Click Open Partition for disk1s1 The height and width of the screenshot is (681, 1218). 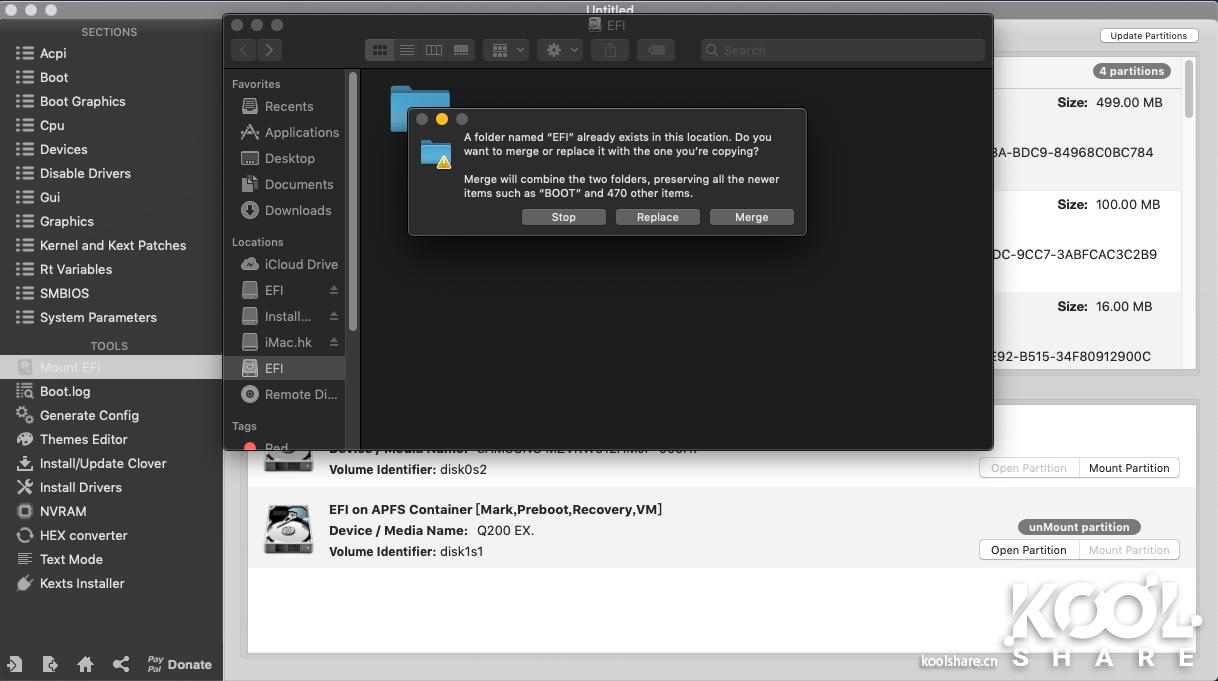(x=1028, y=550)
